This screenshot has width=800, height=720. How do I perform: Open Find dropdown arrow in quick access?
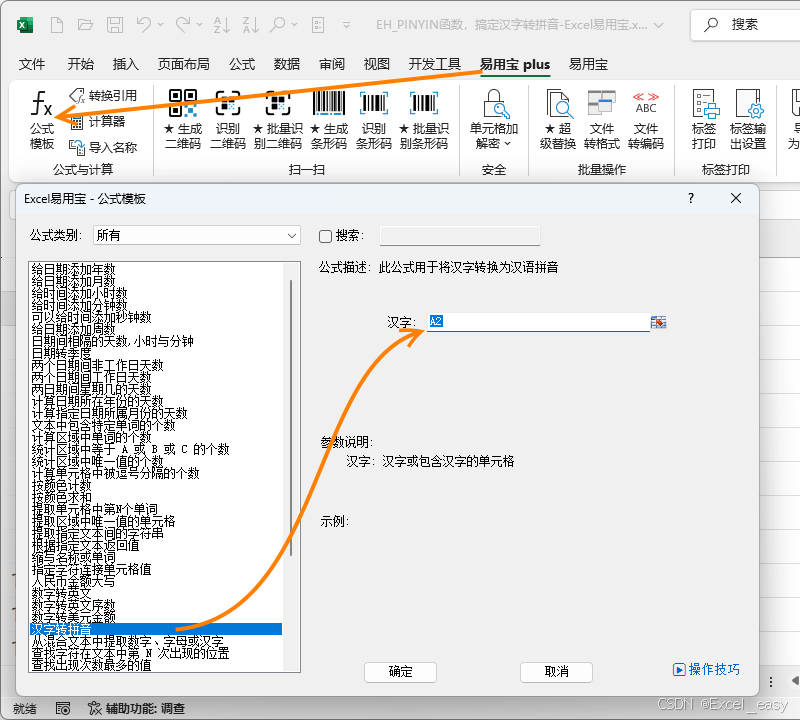click(x=294, y=24)
